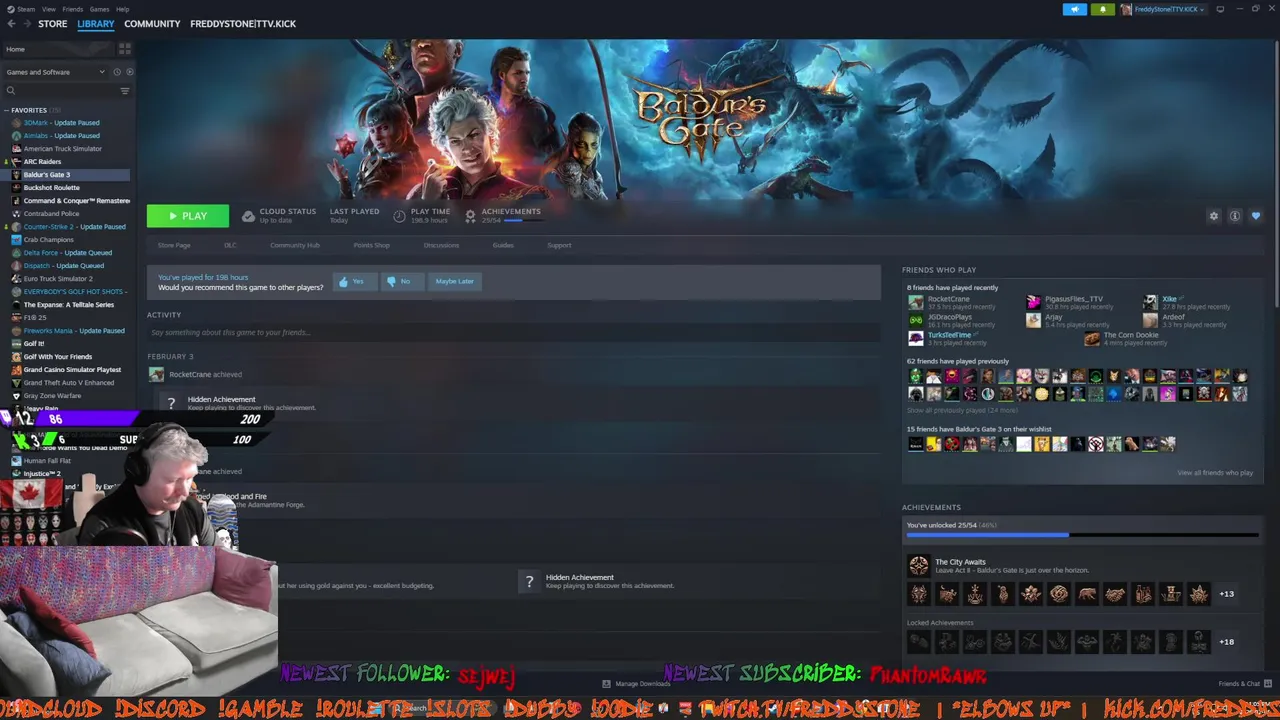
Task: Click the achievements gear badge icon
Action: click(470, 216)
